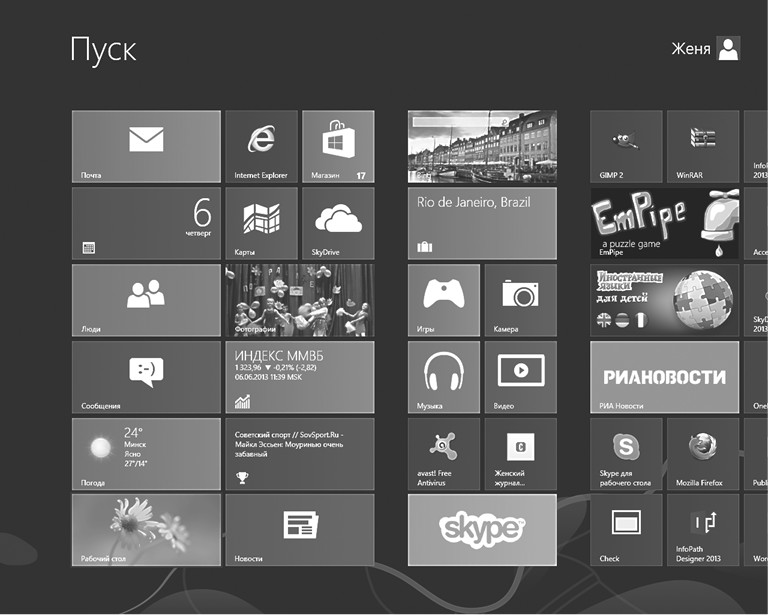Image resolution: width=768 pixels, height=615 pixels.
Task: Open the WinRAR tile
Action: point(702,147)
